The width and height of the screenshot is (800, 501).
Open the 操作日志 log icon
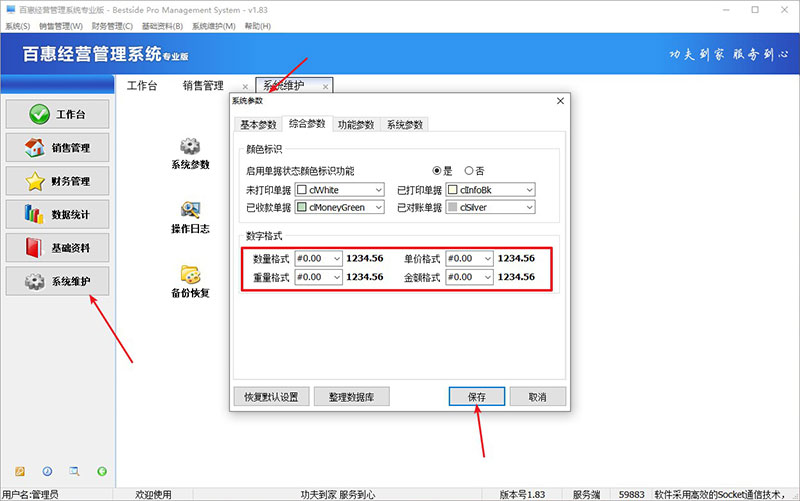[x=190, y=211]
